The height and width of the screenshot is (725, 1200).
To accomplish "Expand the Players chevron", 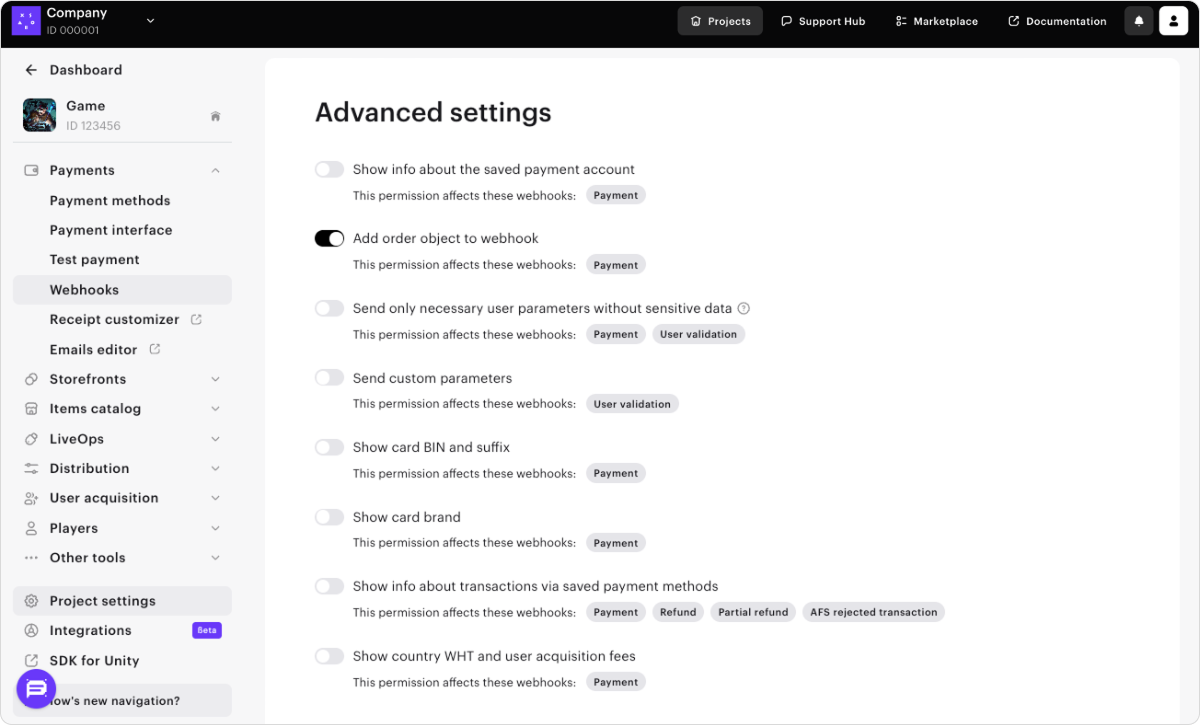I will point(216,528).
